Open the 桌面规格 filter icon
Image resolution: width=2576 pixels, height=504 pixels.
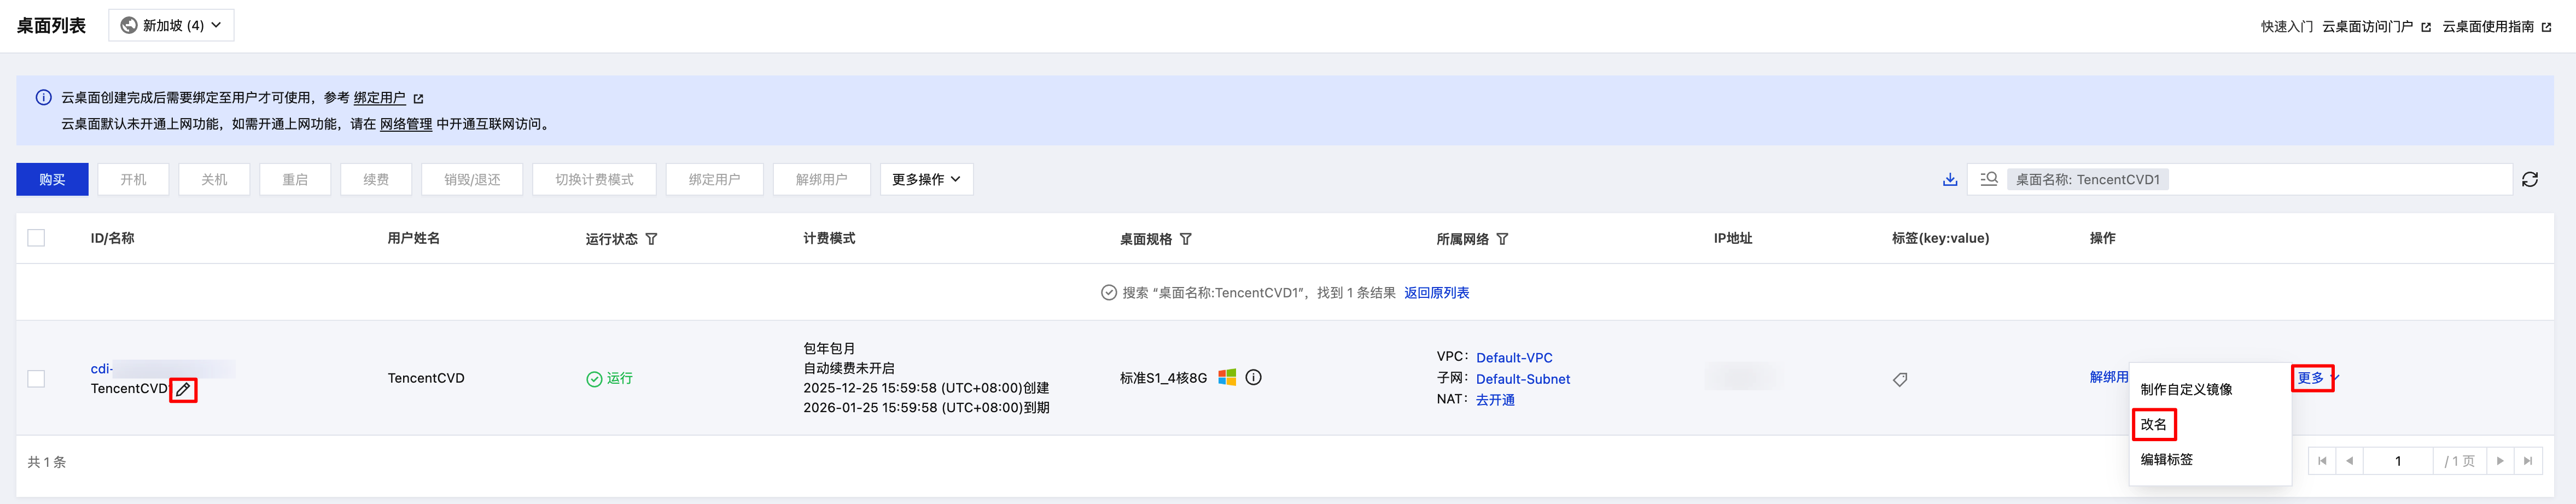click(1186, 239)
